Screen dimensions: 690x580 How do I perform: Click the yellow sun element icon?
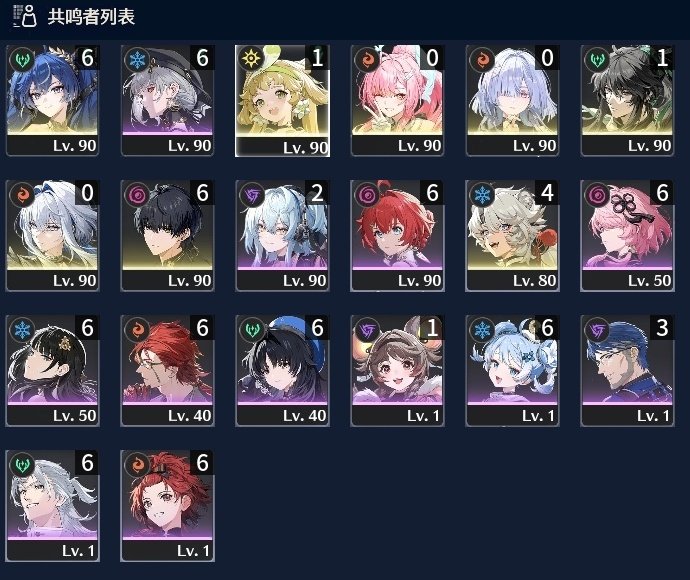coord(251,59)
